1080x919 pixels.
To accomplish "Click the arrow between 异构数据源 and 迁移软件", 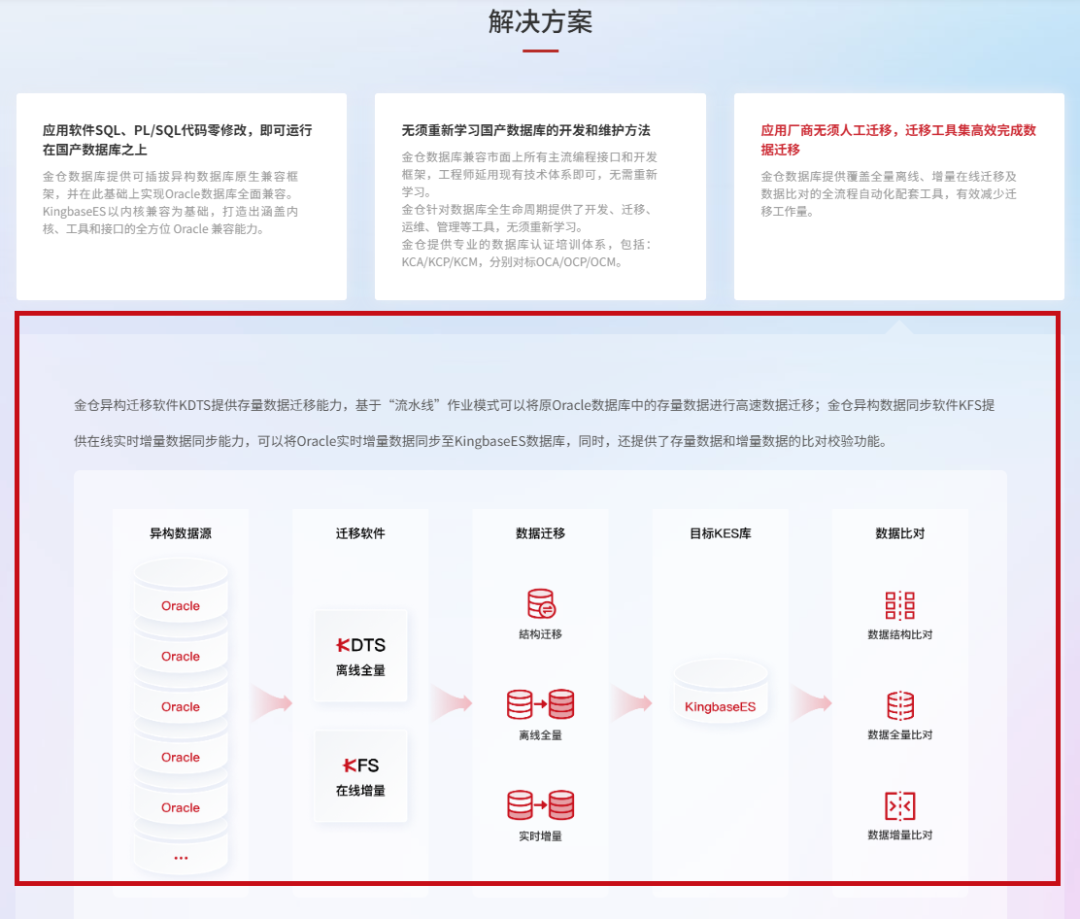I will coord(272,703).
